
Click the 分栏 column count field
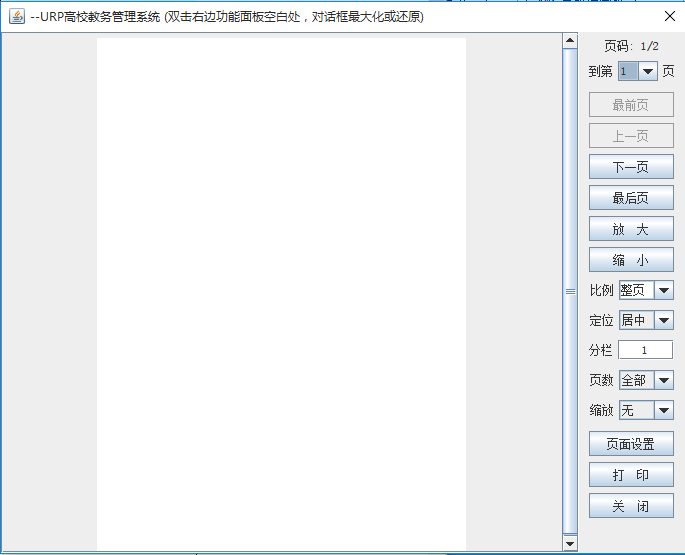point(645,350)
